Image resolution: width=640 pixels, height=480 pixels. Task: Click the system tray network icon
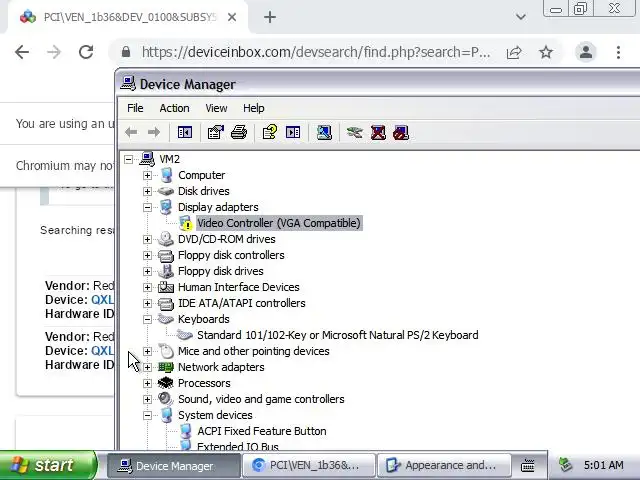566,465
